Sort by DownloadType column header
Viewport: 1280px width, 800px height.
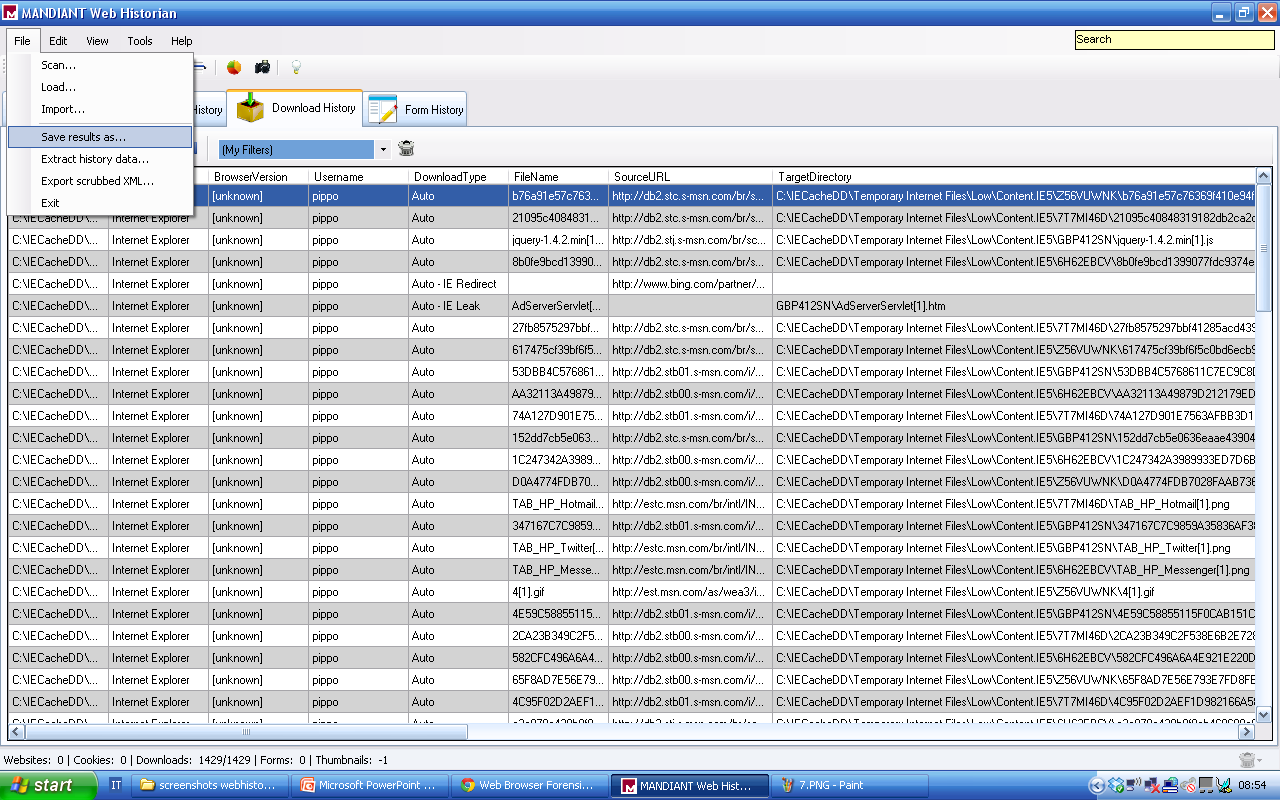[458, 177]
